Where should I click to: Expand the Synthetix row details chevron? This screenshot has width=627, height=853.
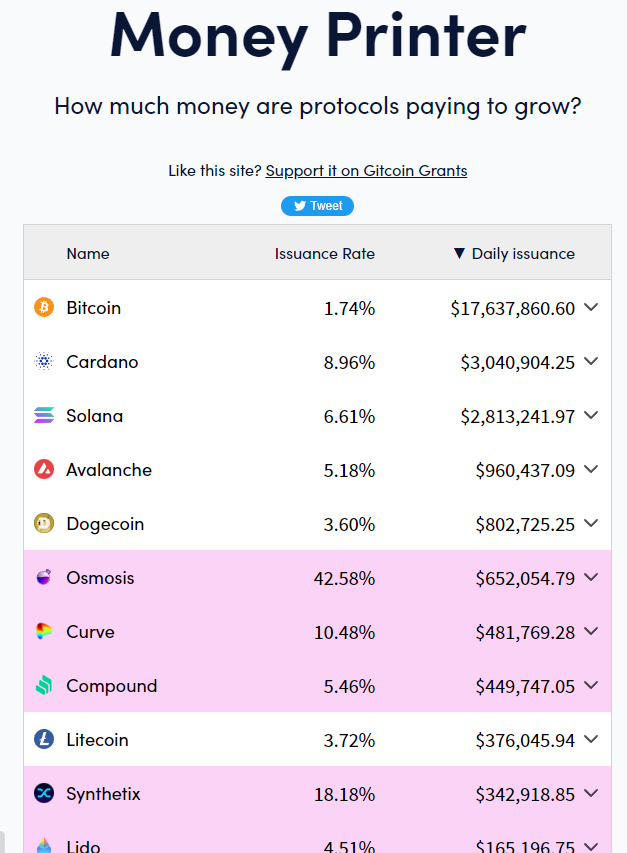(x=590, y=794)
